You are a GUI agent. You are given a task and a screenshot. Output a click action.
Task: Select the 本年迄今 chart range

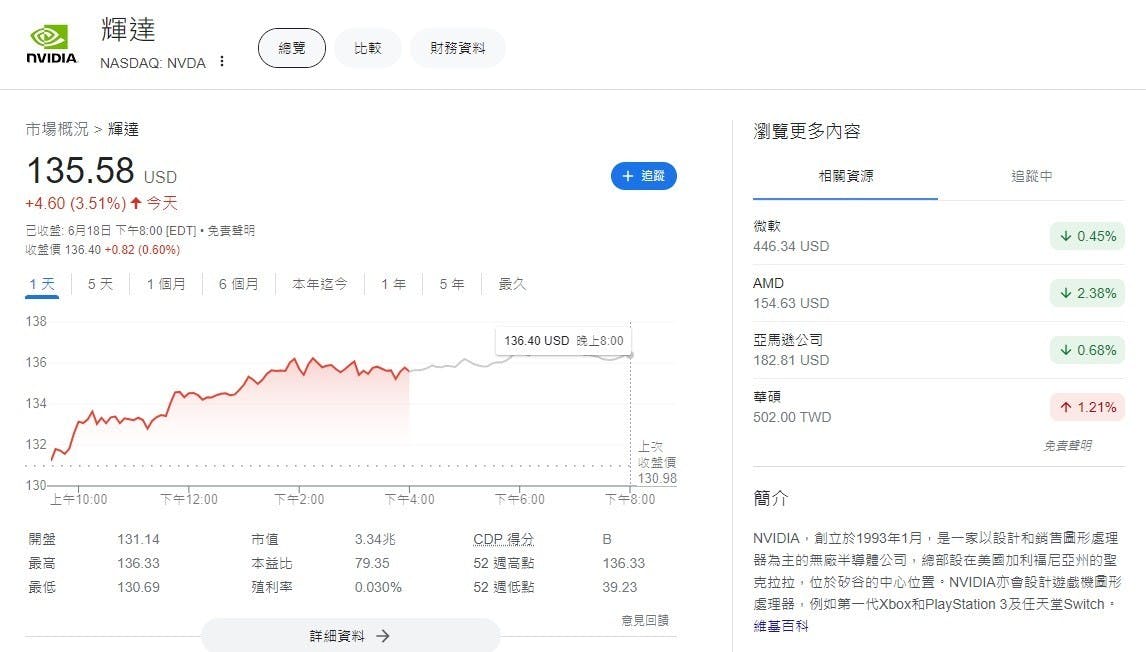(x=319, y=284)
